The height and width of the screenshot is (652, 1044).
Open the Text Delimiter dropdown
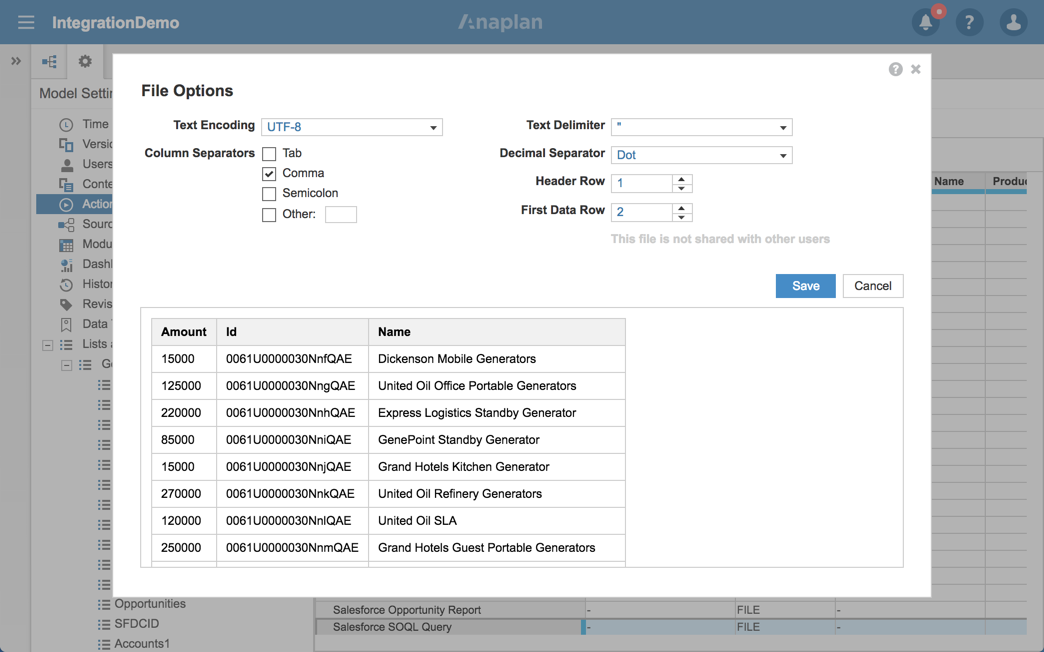702,127
